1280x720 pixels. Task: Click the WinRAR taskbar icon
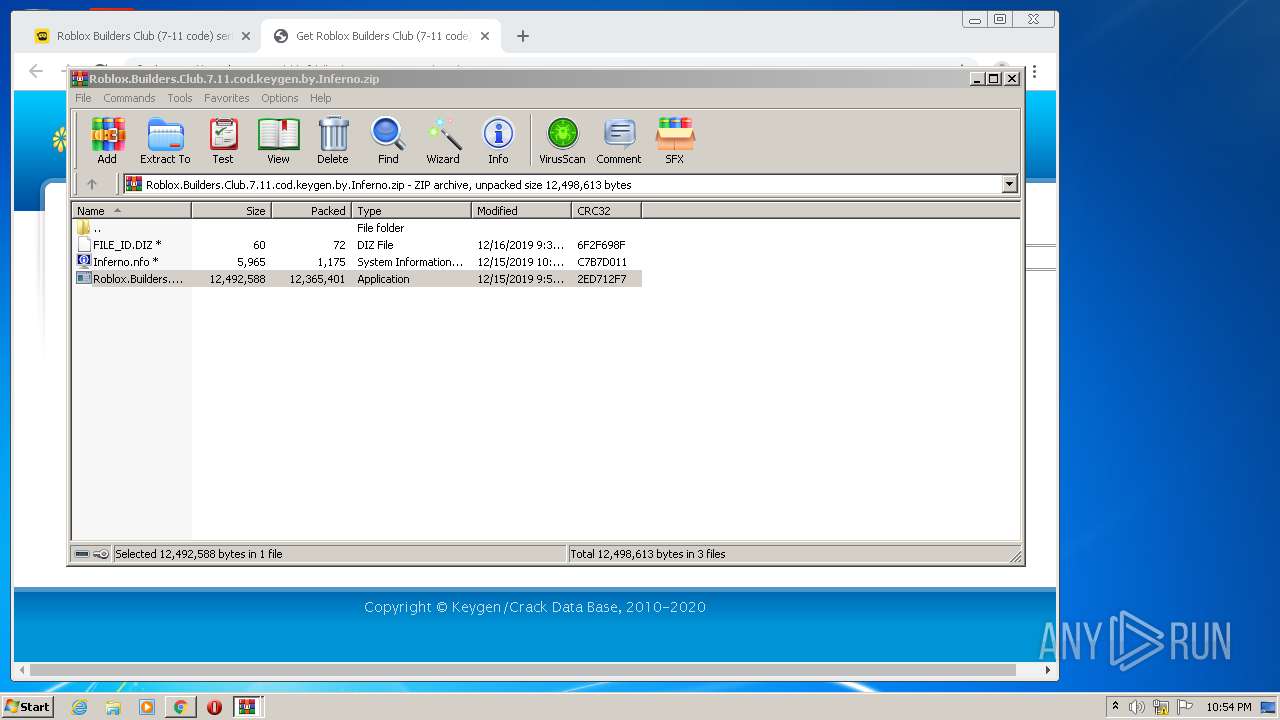(x=247, y=707)
